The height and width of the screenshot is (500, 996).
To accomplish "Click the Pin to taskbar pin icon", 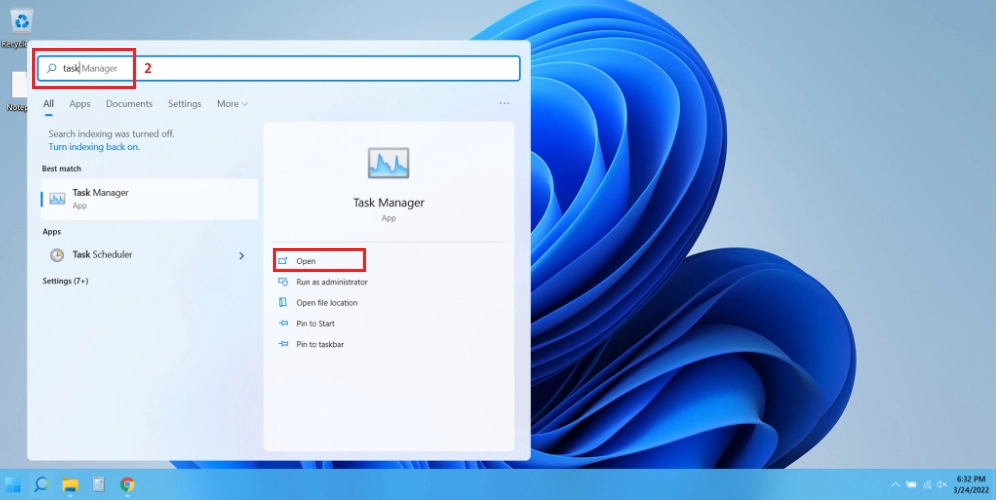I will 283,344.
